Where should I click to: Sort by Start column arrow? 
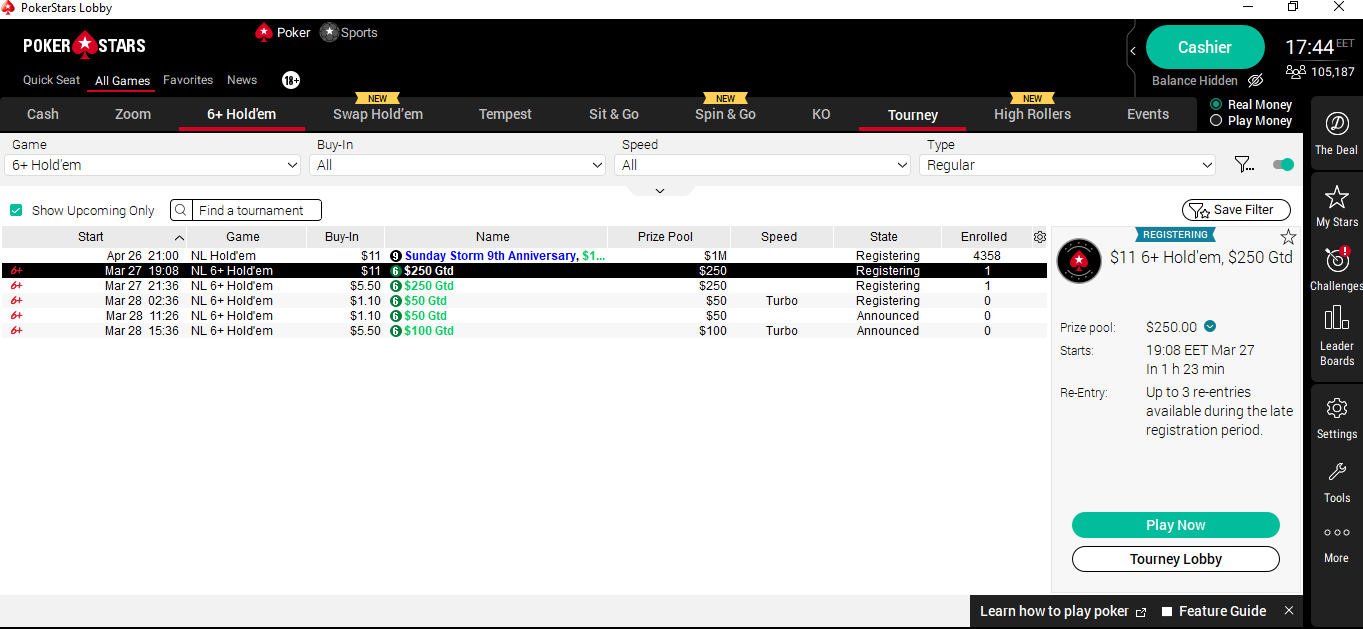[179, 237]
